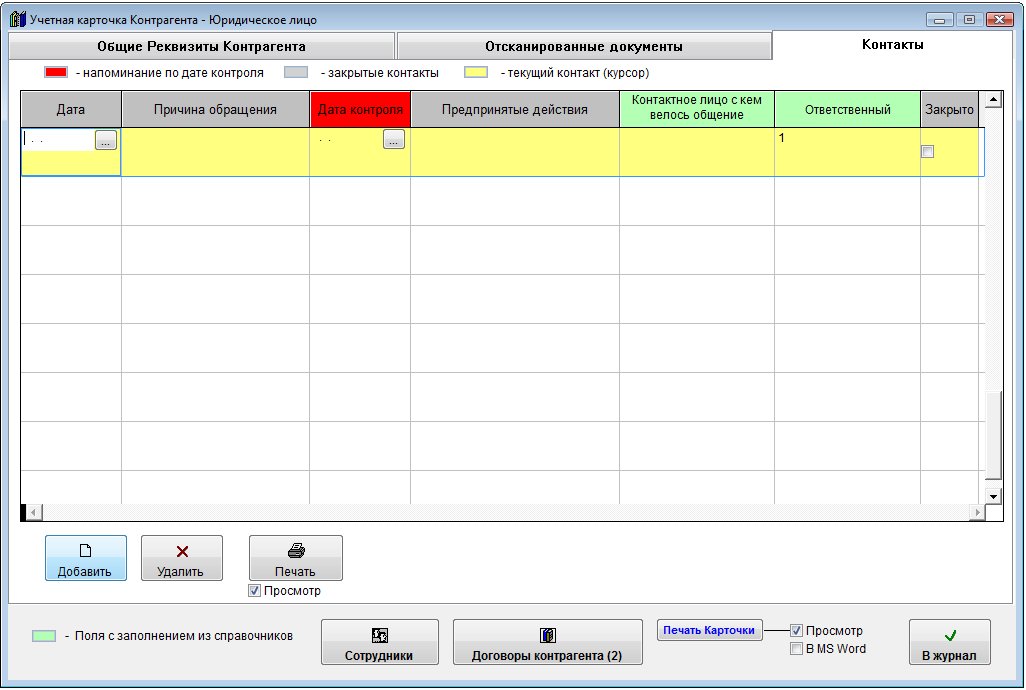This screenshot has width=1026, height=690.
Task: Click the Договоры контрагента book icon
Action: tap(548, 635)
